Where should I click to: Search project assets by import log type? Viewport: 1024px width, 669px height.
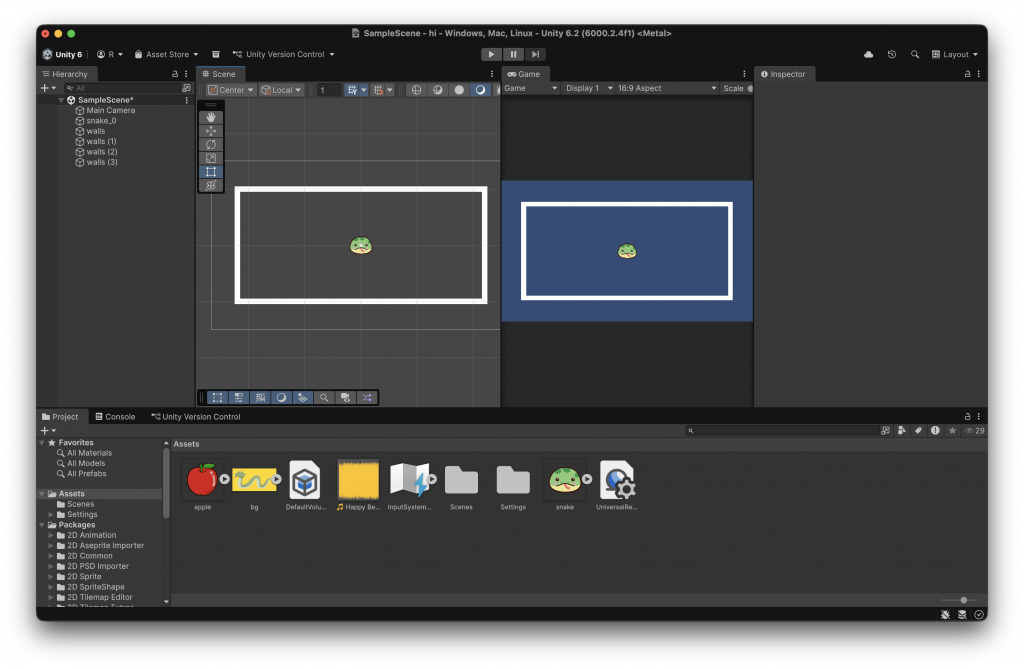tap(935, 431)
